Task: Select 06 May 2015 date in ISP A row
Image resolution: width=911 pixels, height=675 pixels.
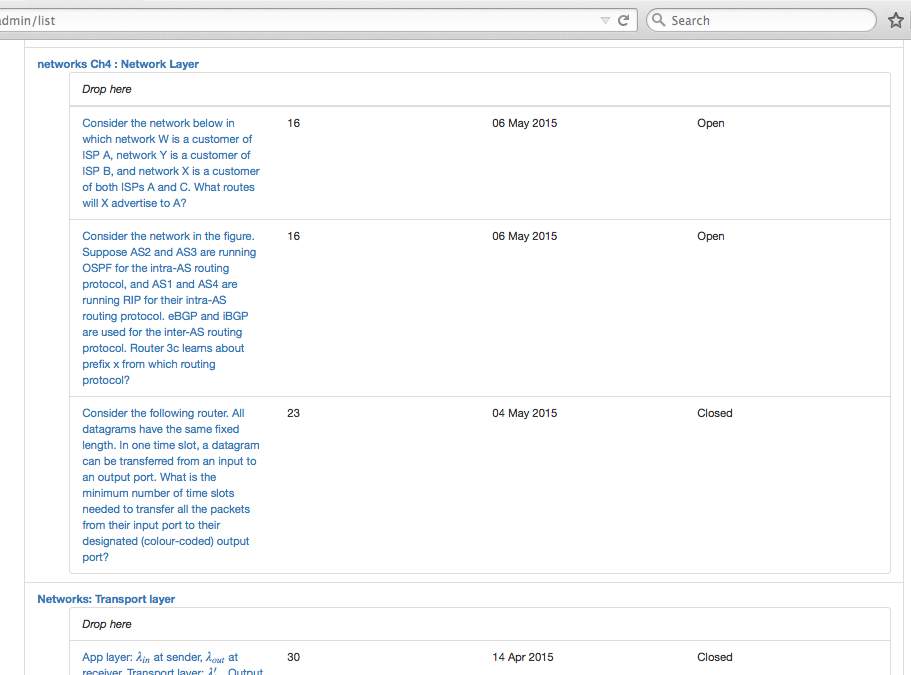Action: (x=525, y=123)
